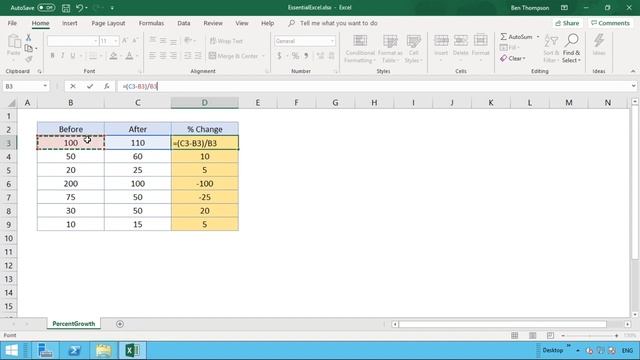The width and height of the screenshot is (640, 360).
Task: Open the File menu
Action: point(12,23)
